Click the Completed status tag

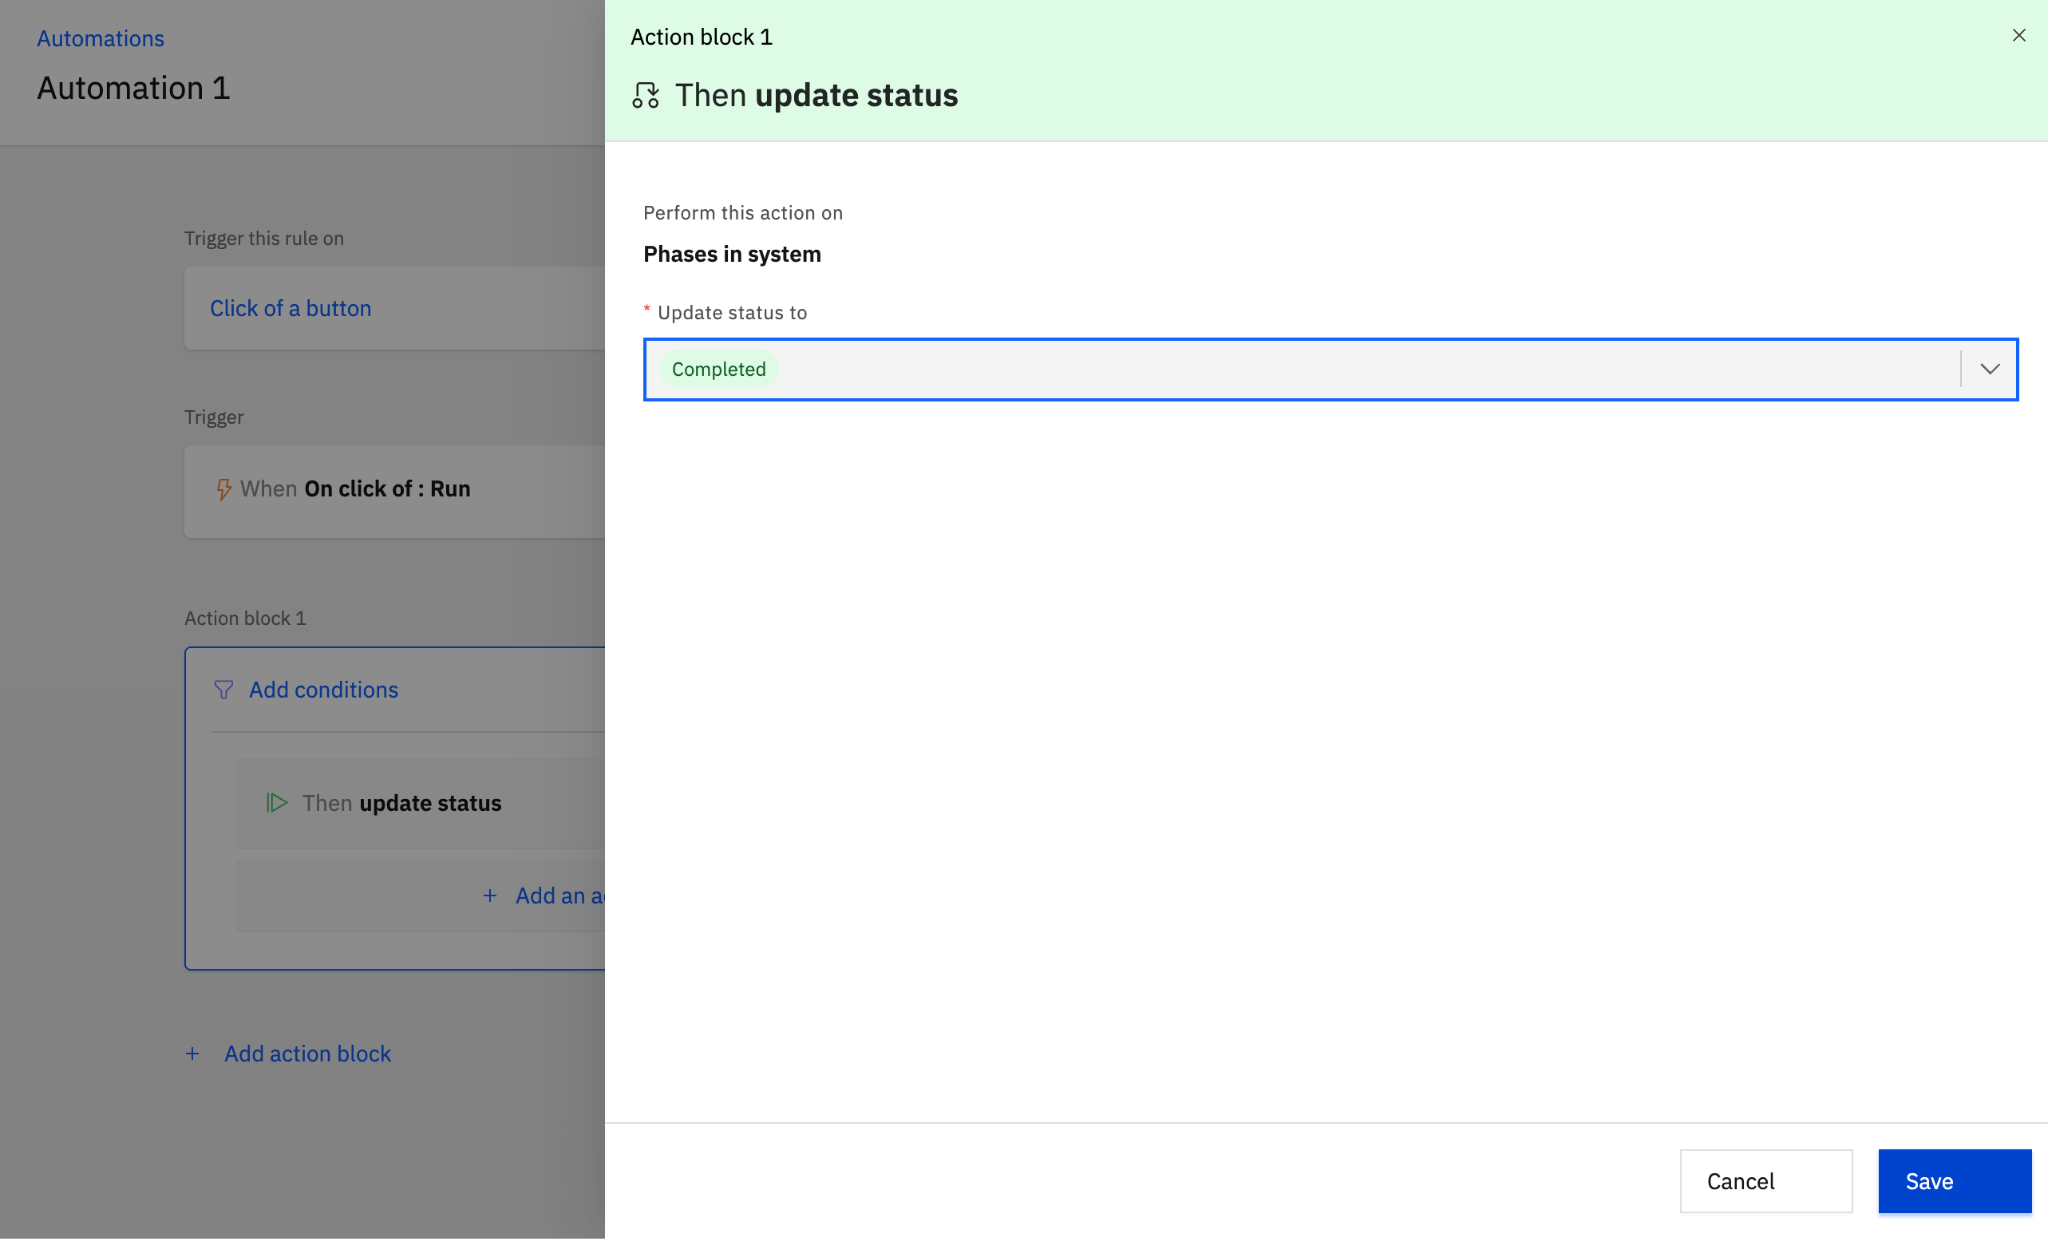click(718, 369)
